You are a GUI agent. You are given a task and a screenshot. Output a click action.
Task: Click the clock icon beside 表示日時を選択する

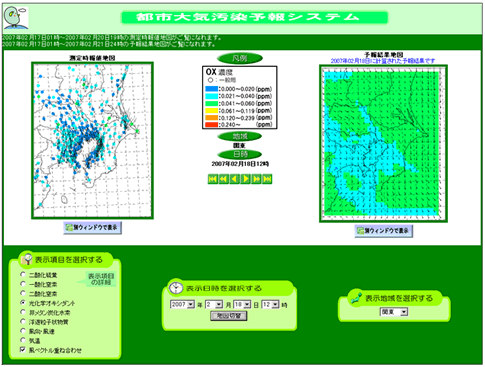pyautogui.click(x=176, y=288)
